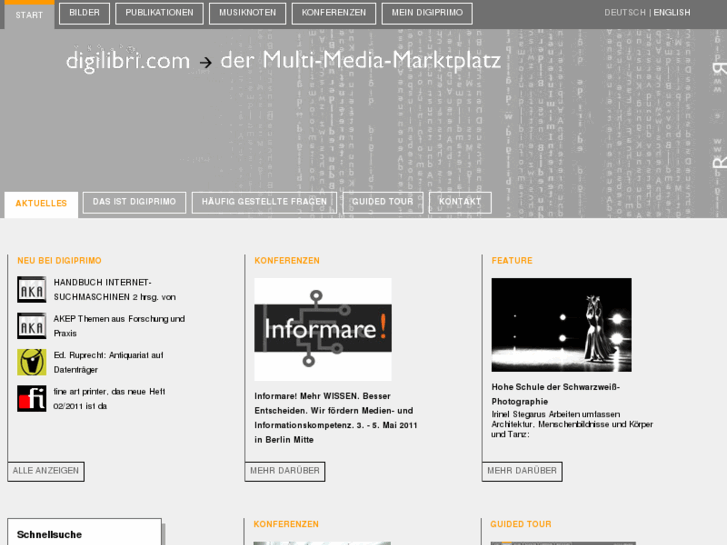Open the black-and-white dancer feature photo

[561, 325]
